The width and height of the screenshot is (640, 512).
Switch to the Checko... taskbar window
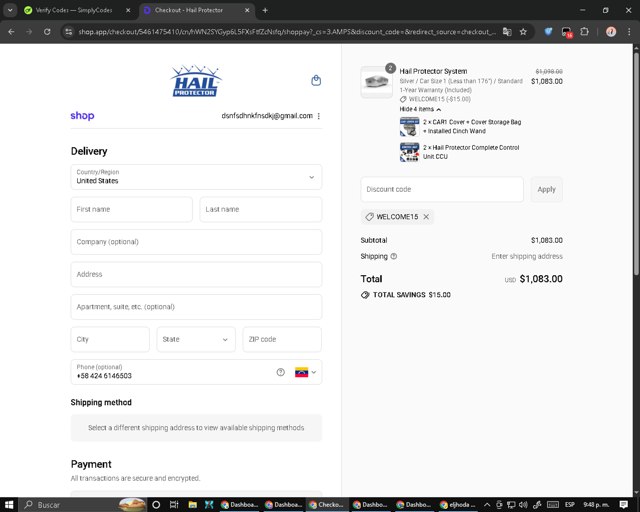tap(327, 505)
